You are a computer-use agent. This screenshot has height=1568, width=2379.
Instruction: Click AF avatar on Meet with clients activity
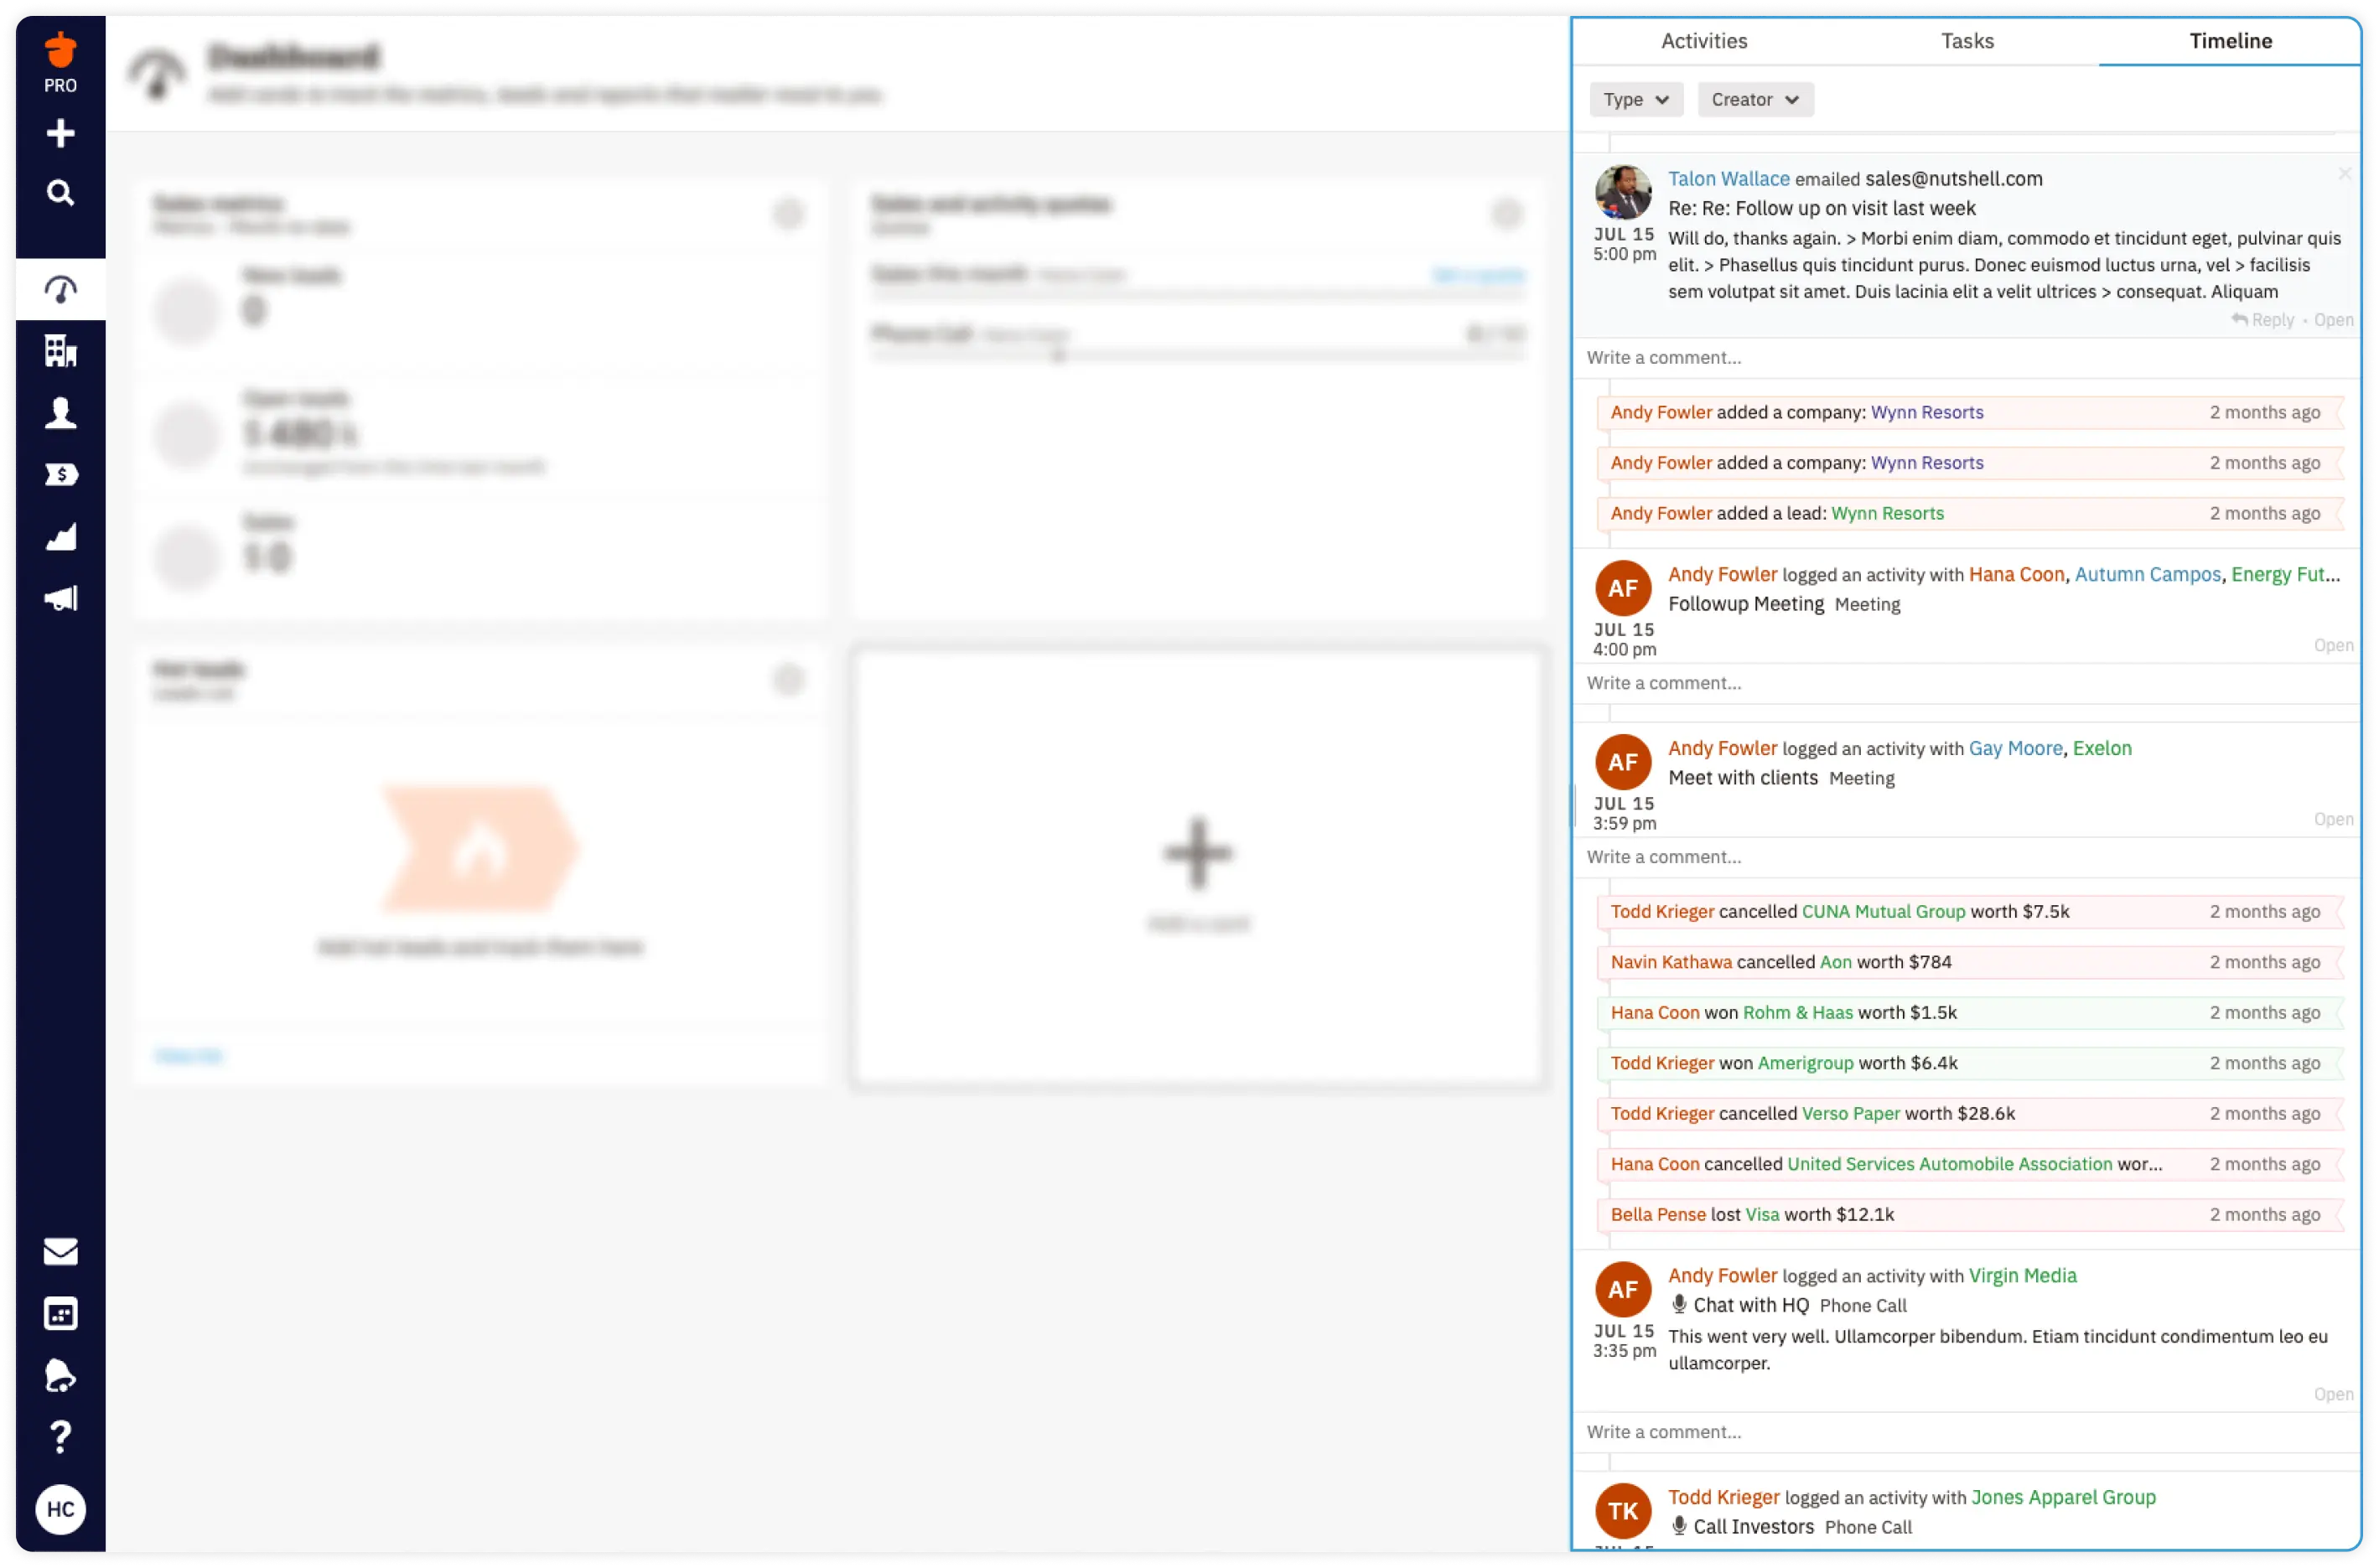point(1622,762)
